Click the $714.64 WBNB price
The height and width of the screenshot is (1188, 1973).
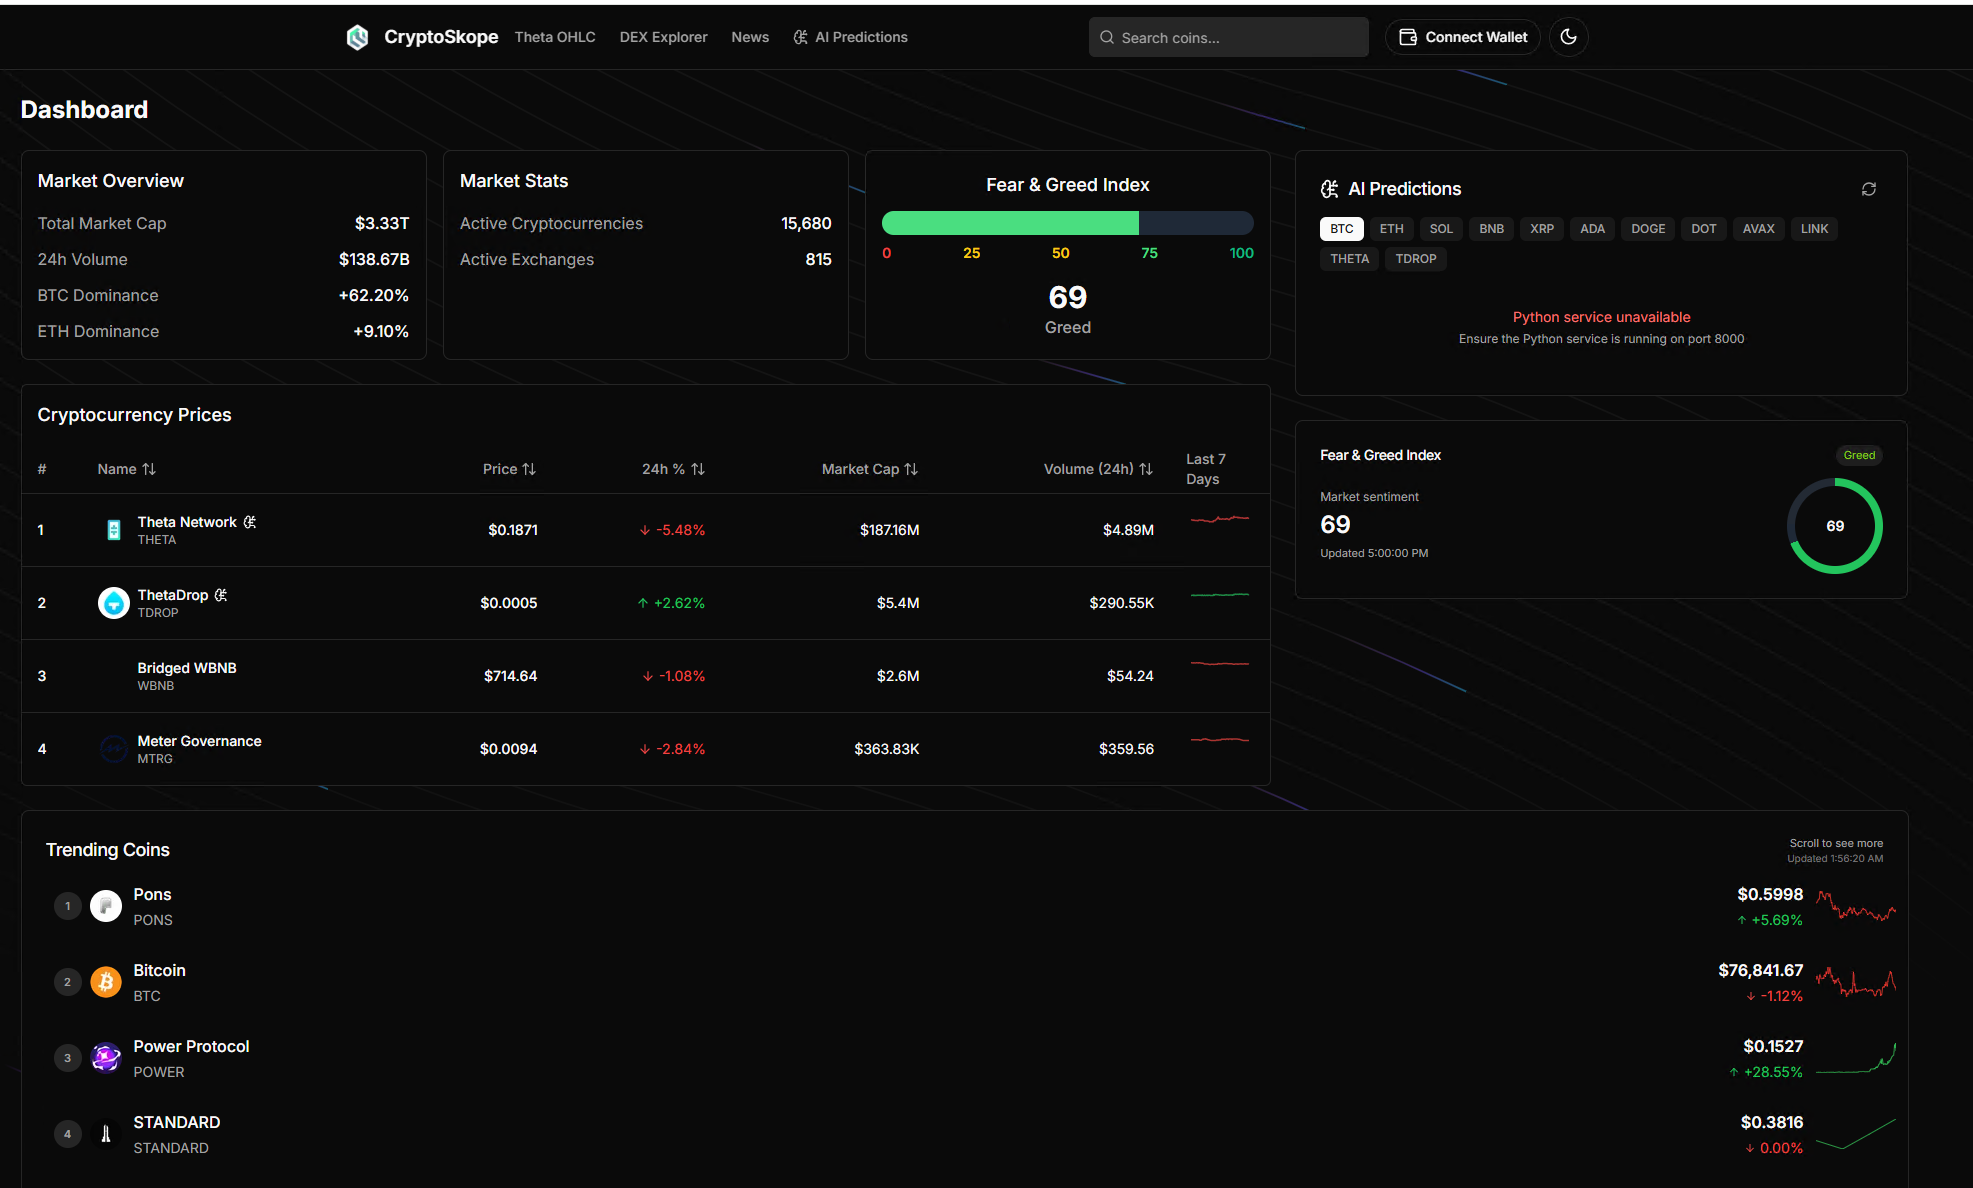(510, 676)
